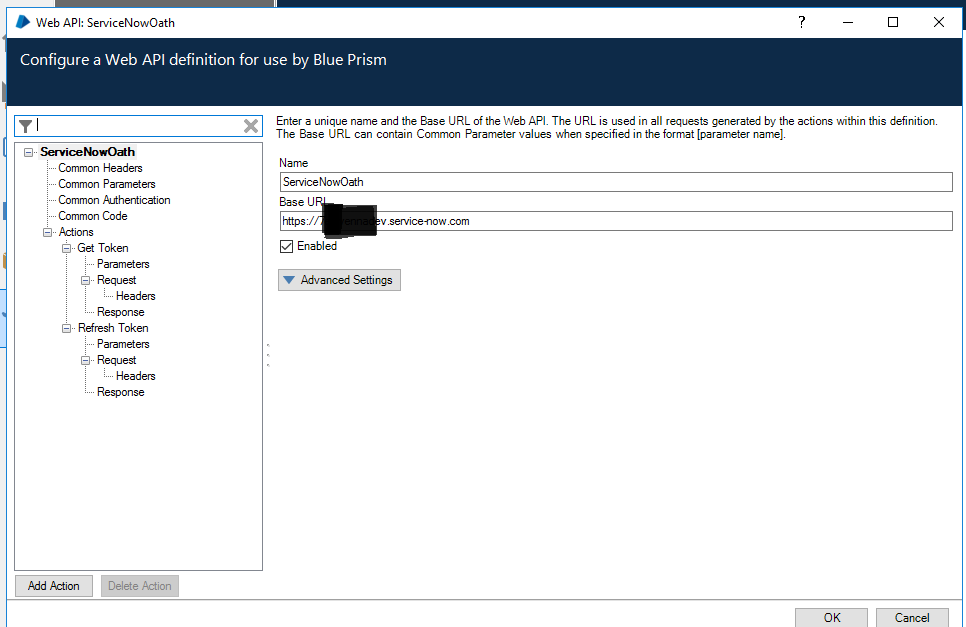Open Headers under Get Token Request
The height and width of the screenshot is (627, 966).
(x=136, y=296)
